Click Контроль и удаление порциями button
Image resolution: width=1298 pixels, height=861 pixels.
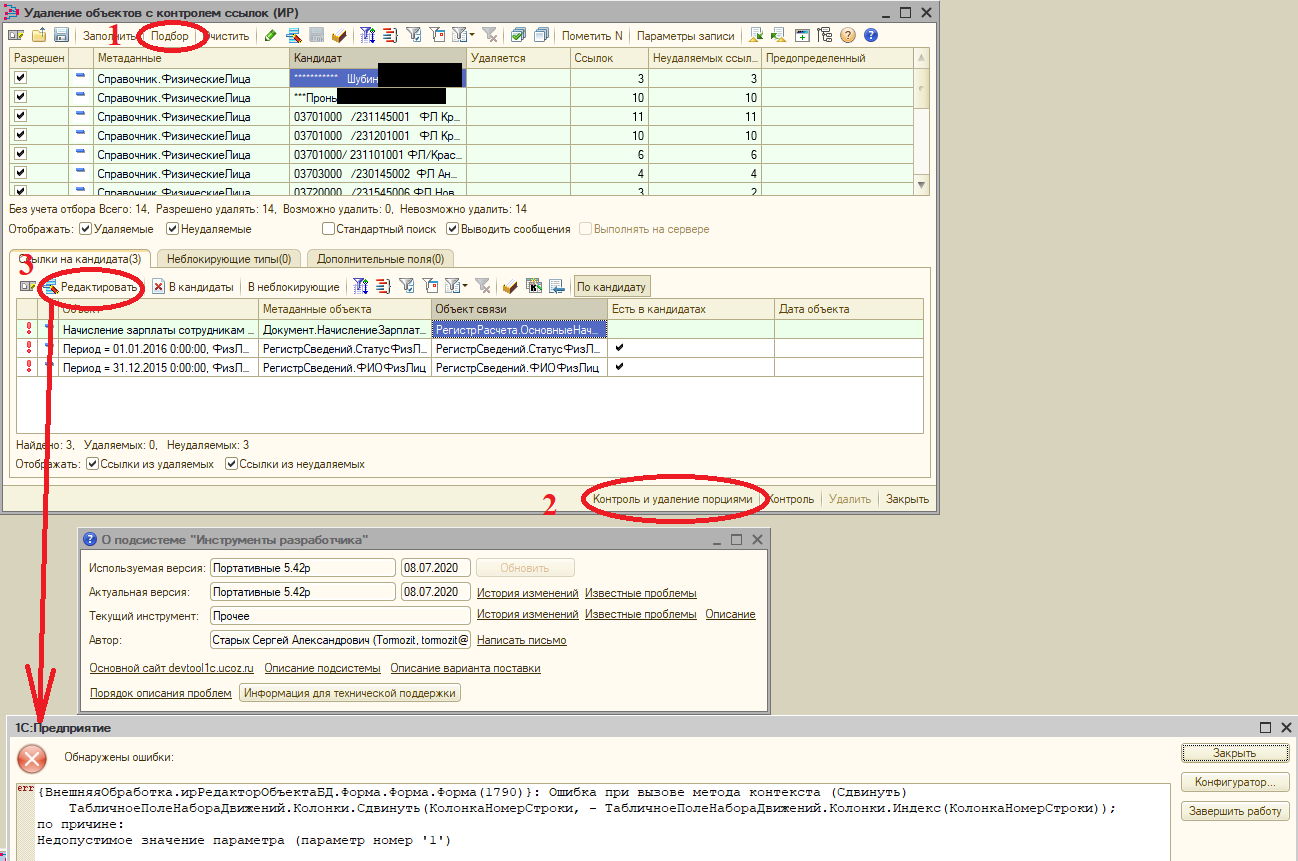tap(672, 499)
